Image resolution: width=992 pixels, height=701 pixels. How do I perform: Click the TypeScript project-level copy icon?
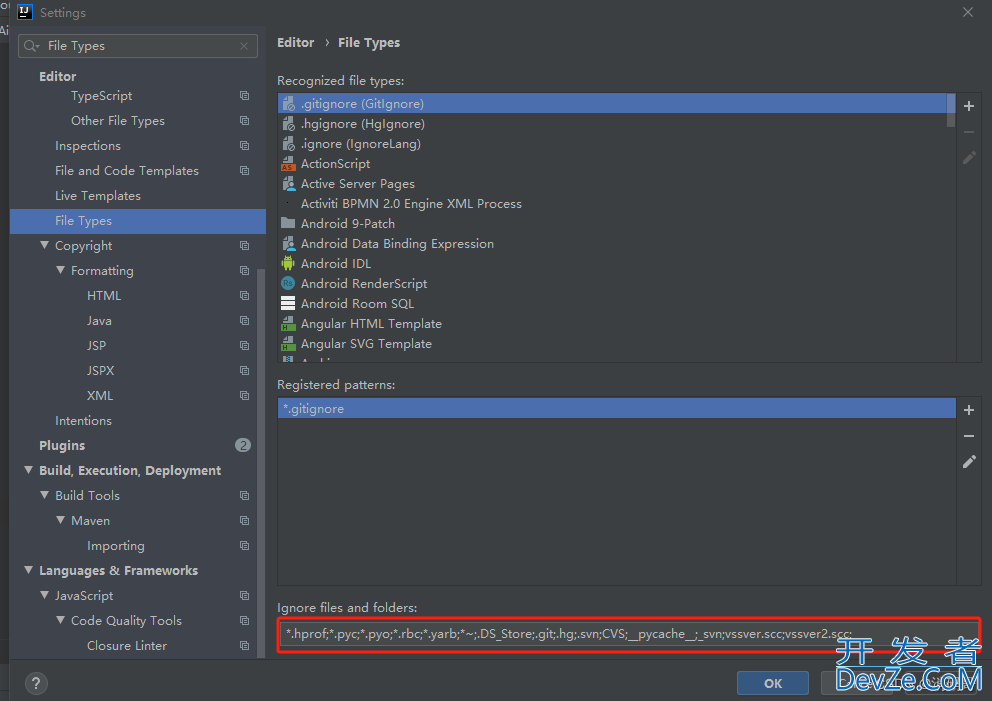[244, 96]
